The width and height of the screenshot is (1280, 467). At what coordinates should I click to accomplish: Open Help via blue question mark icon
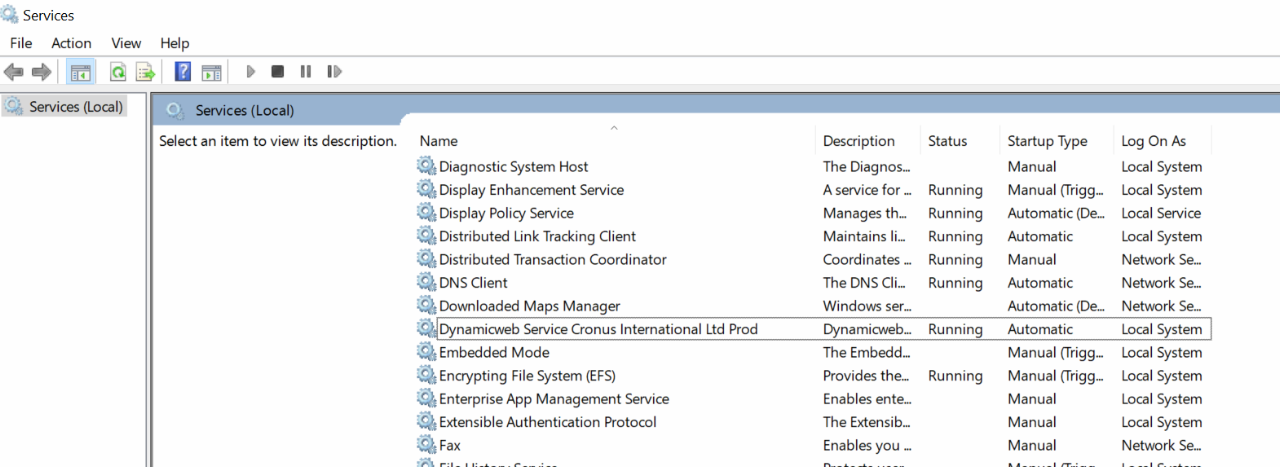pos(183,72)
